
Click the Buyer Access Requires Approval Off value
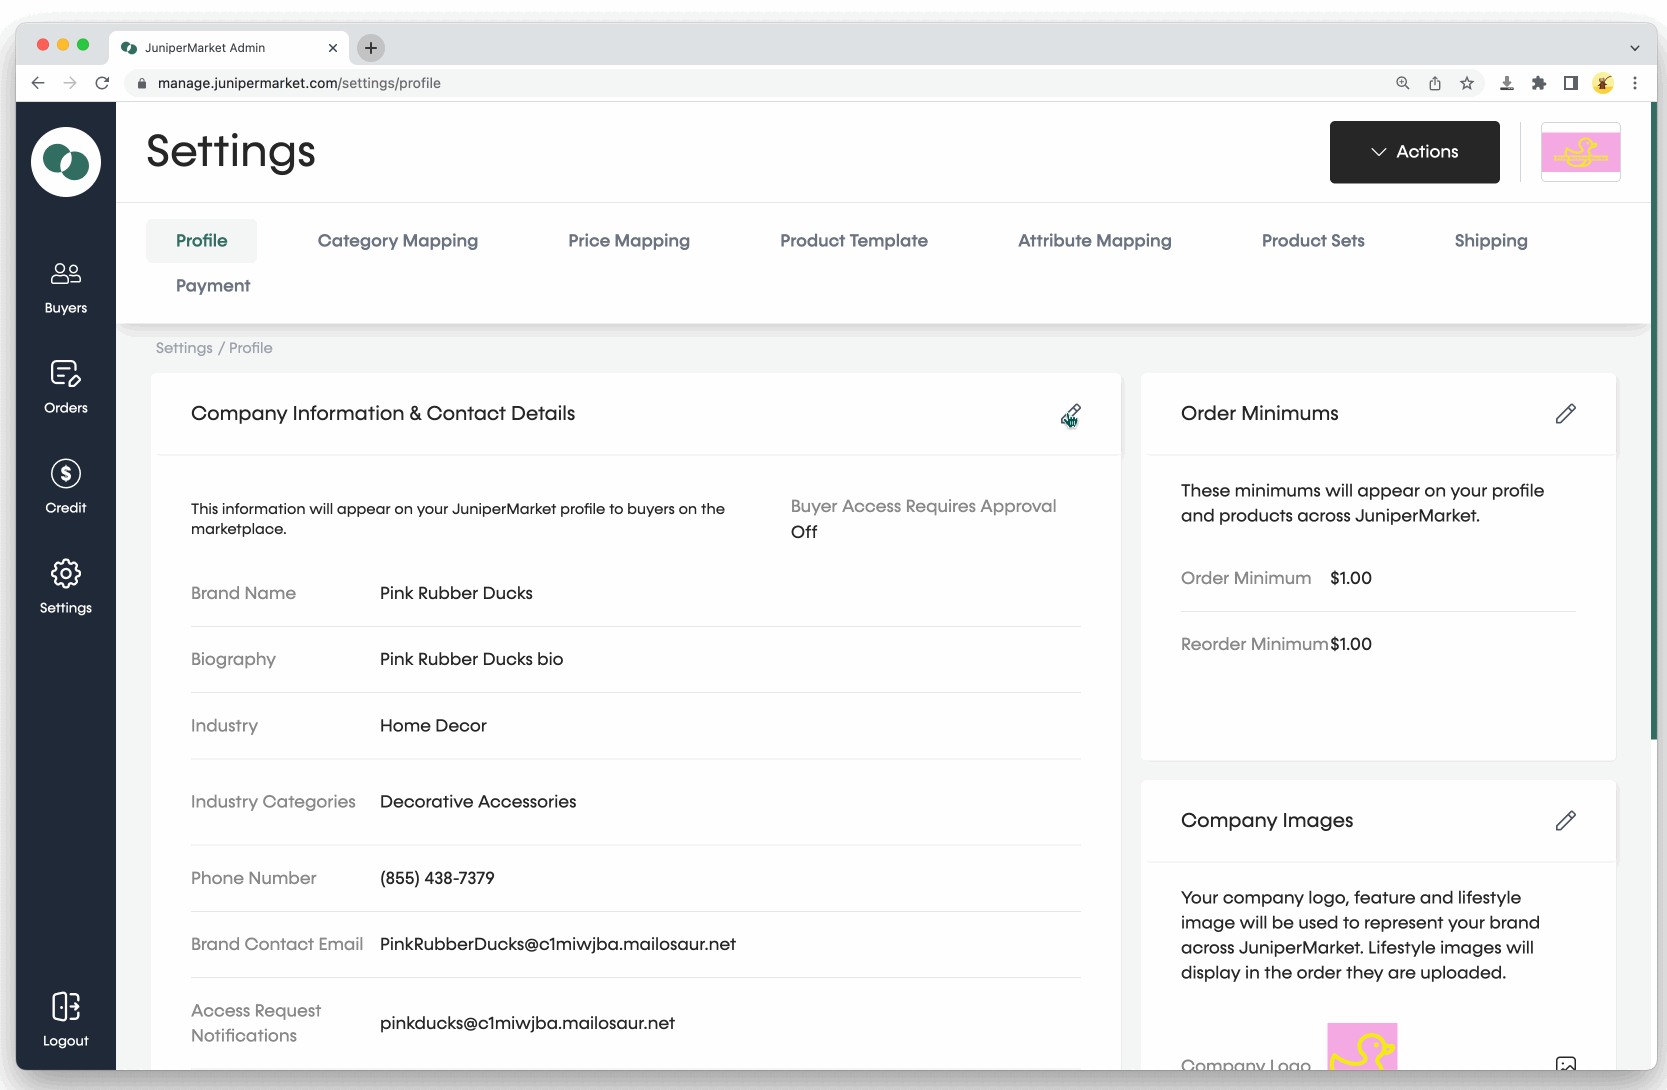click(x=804, y=532)
